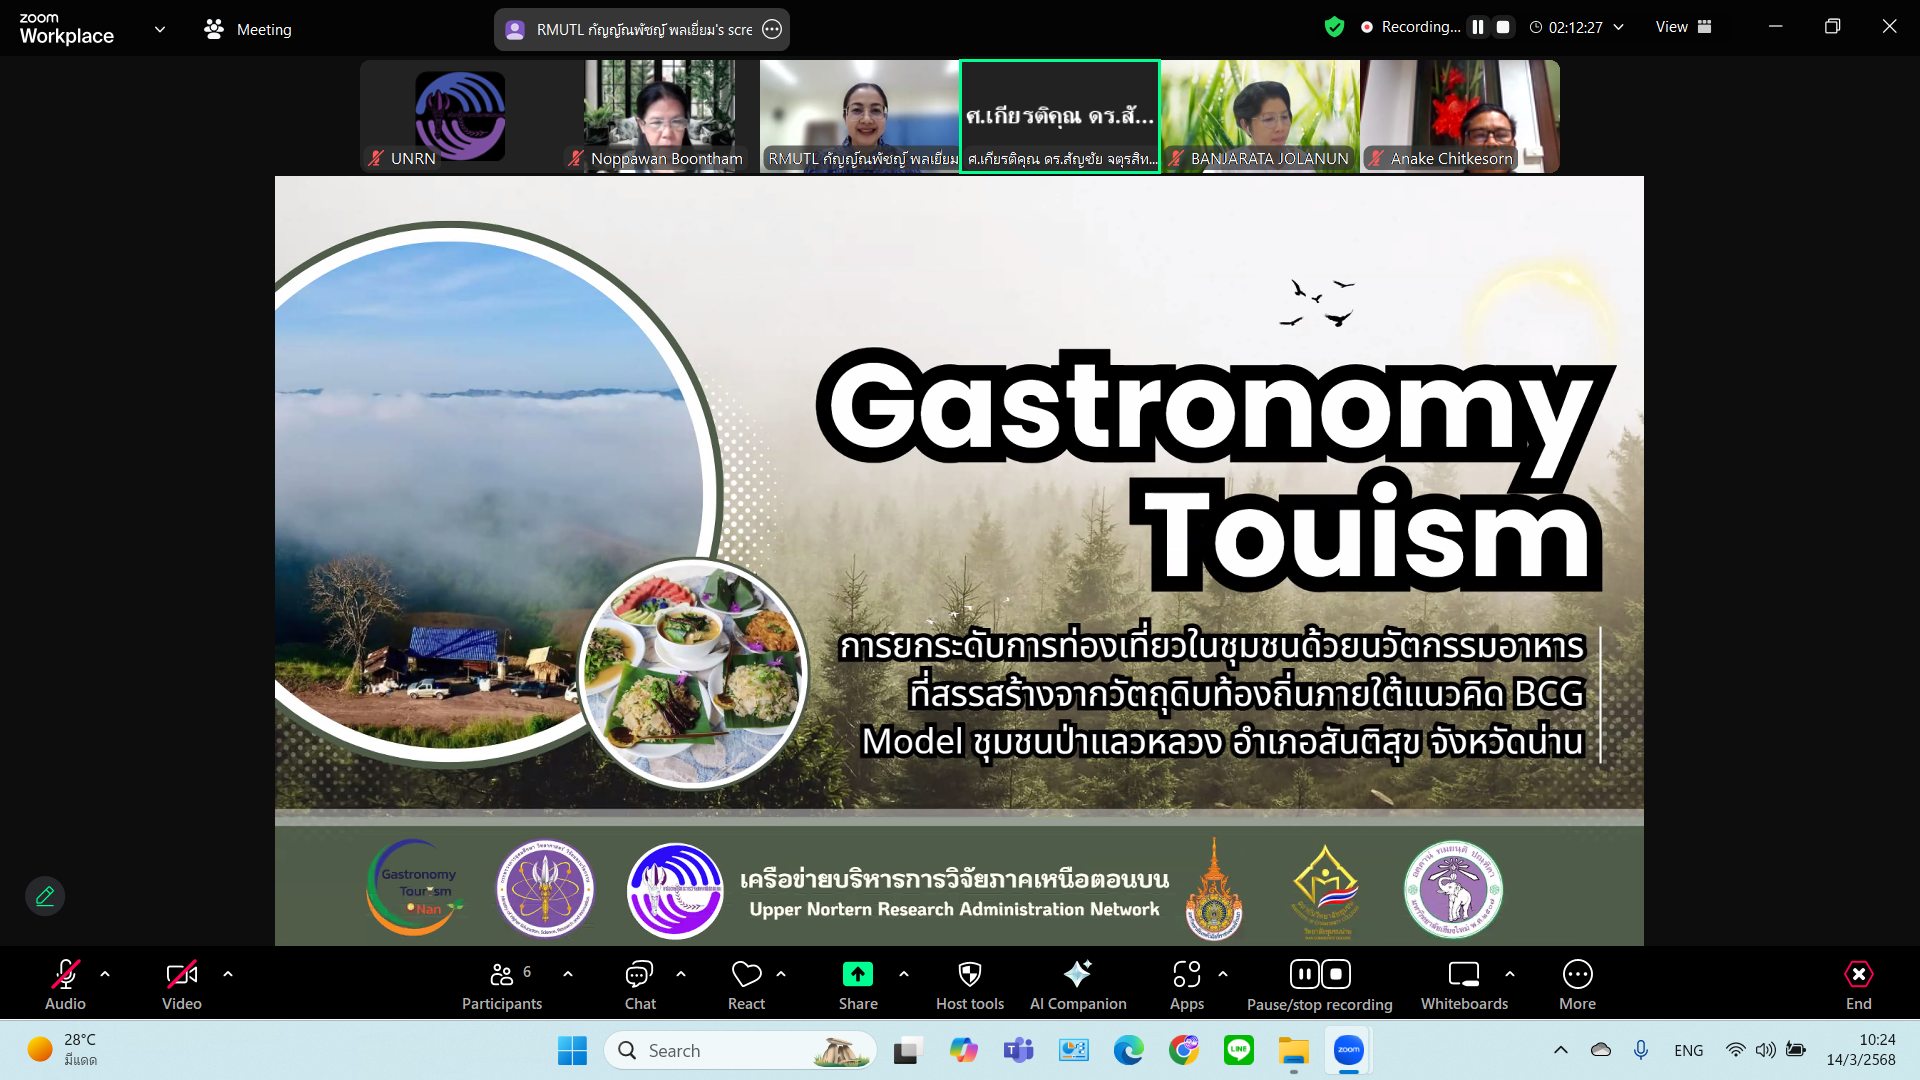Open the Chat panel
Image resolution: width=1920 pixels, height=1080 pixels.
[x=639, y=984]
